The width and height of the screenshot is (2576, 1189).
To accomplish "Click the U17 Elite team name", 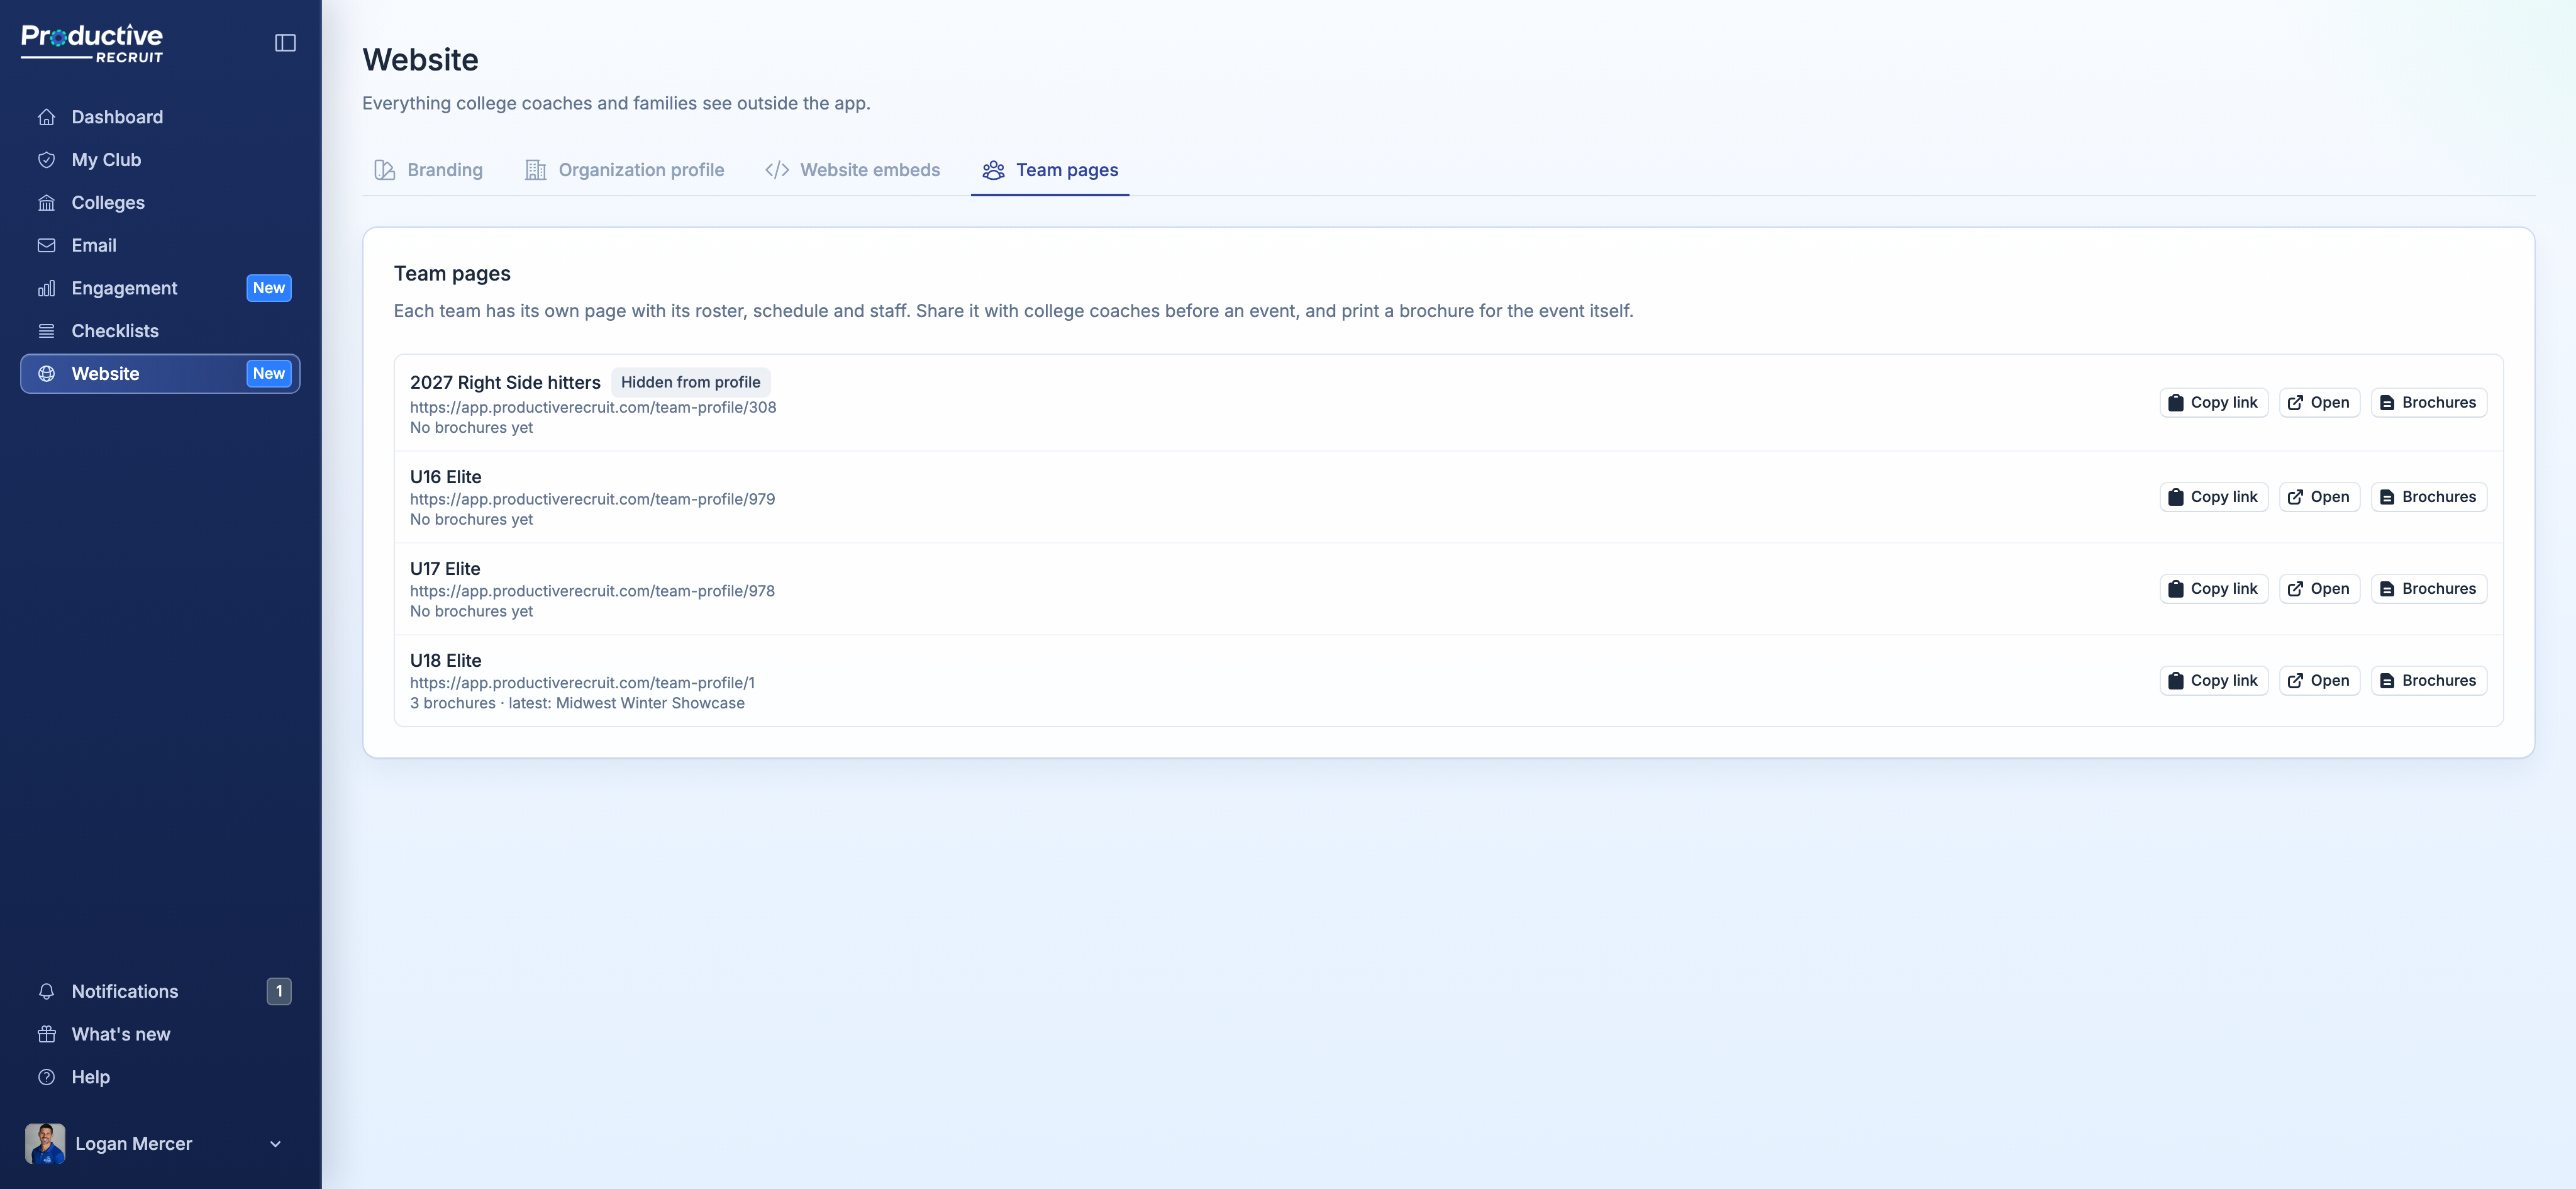I will coord(445,569).
